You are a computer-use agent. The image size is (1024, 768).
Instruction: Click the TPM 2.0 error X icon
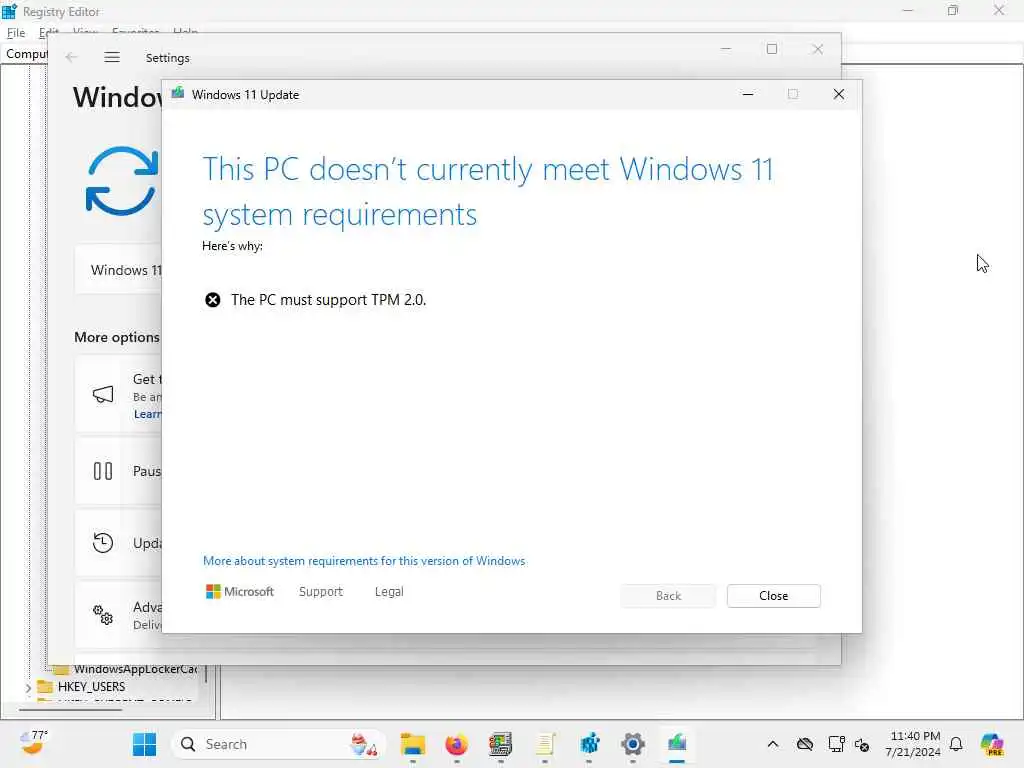pos(212,300)
